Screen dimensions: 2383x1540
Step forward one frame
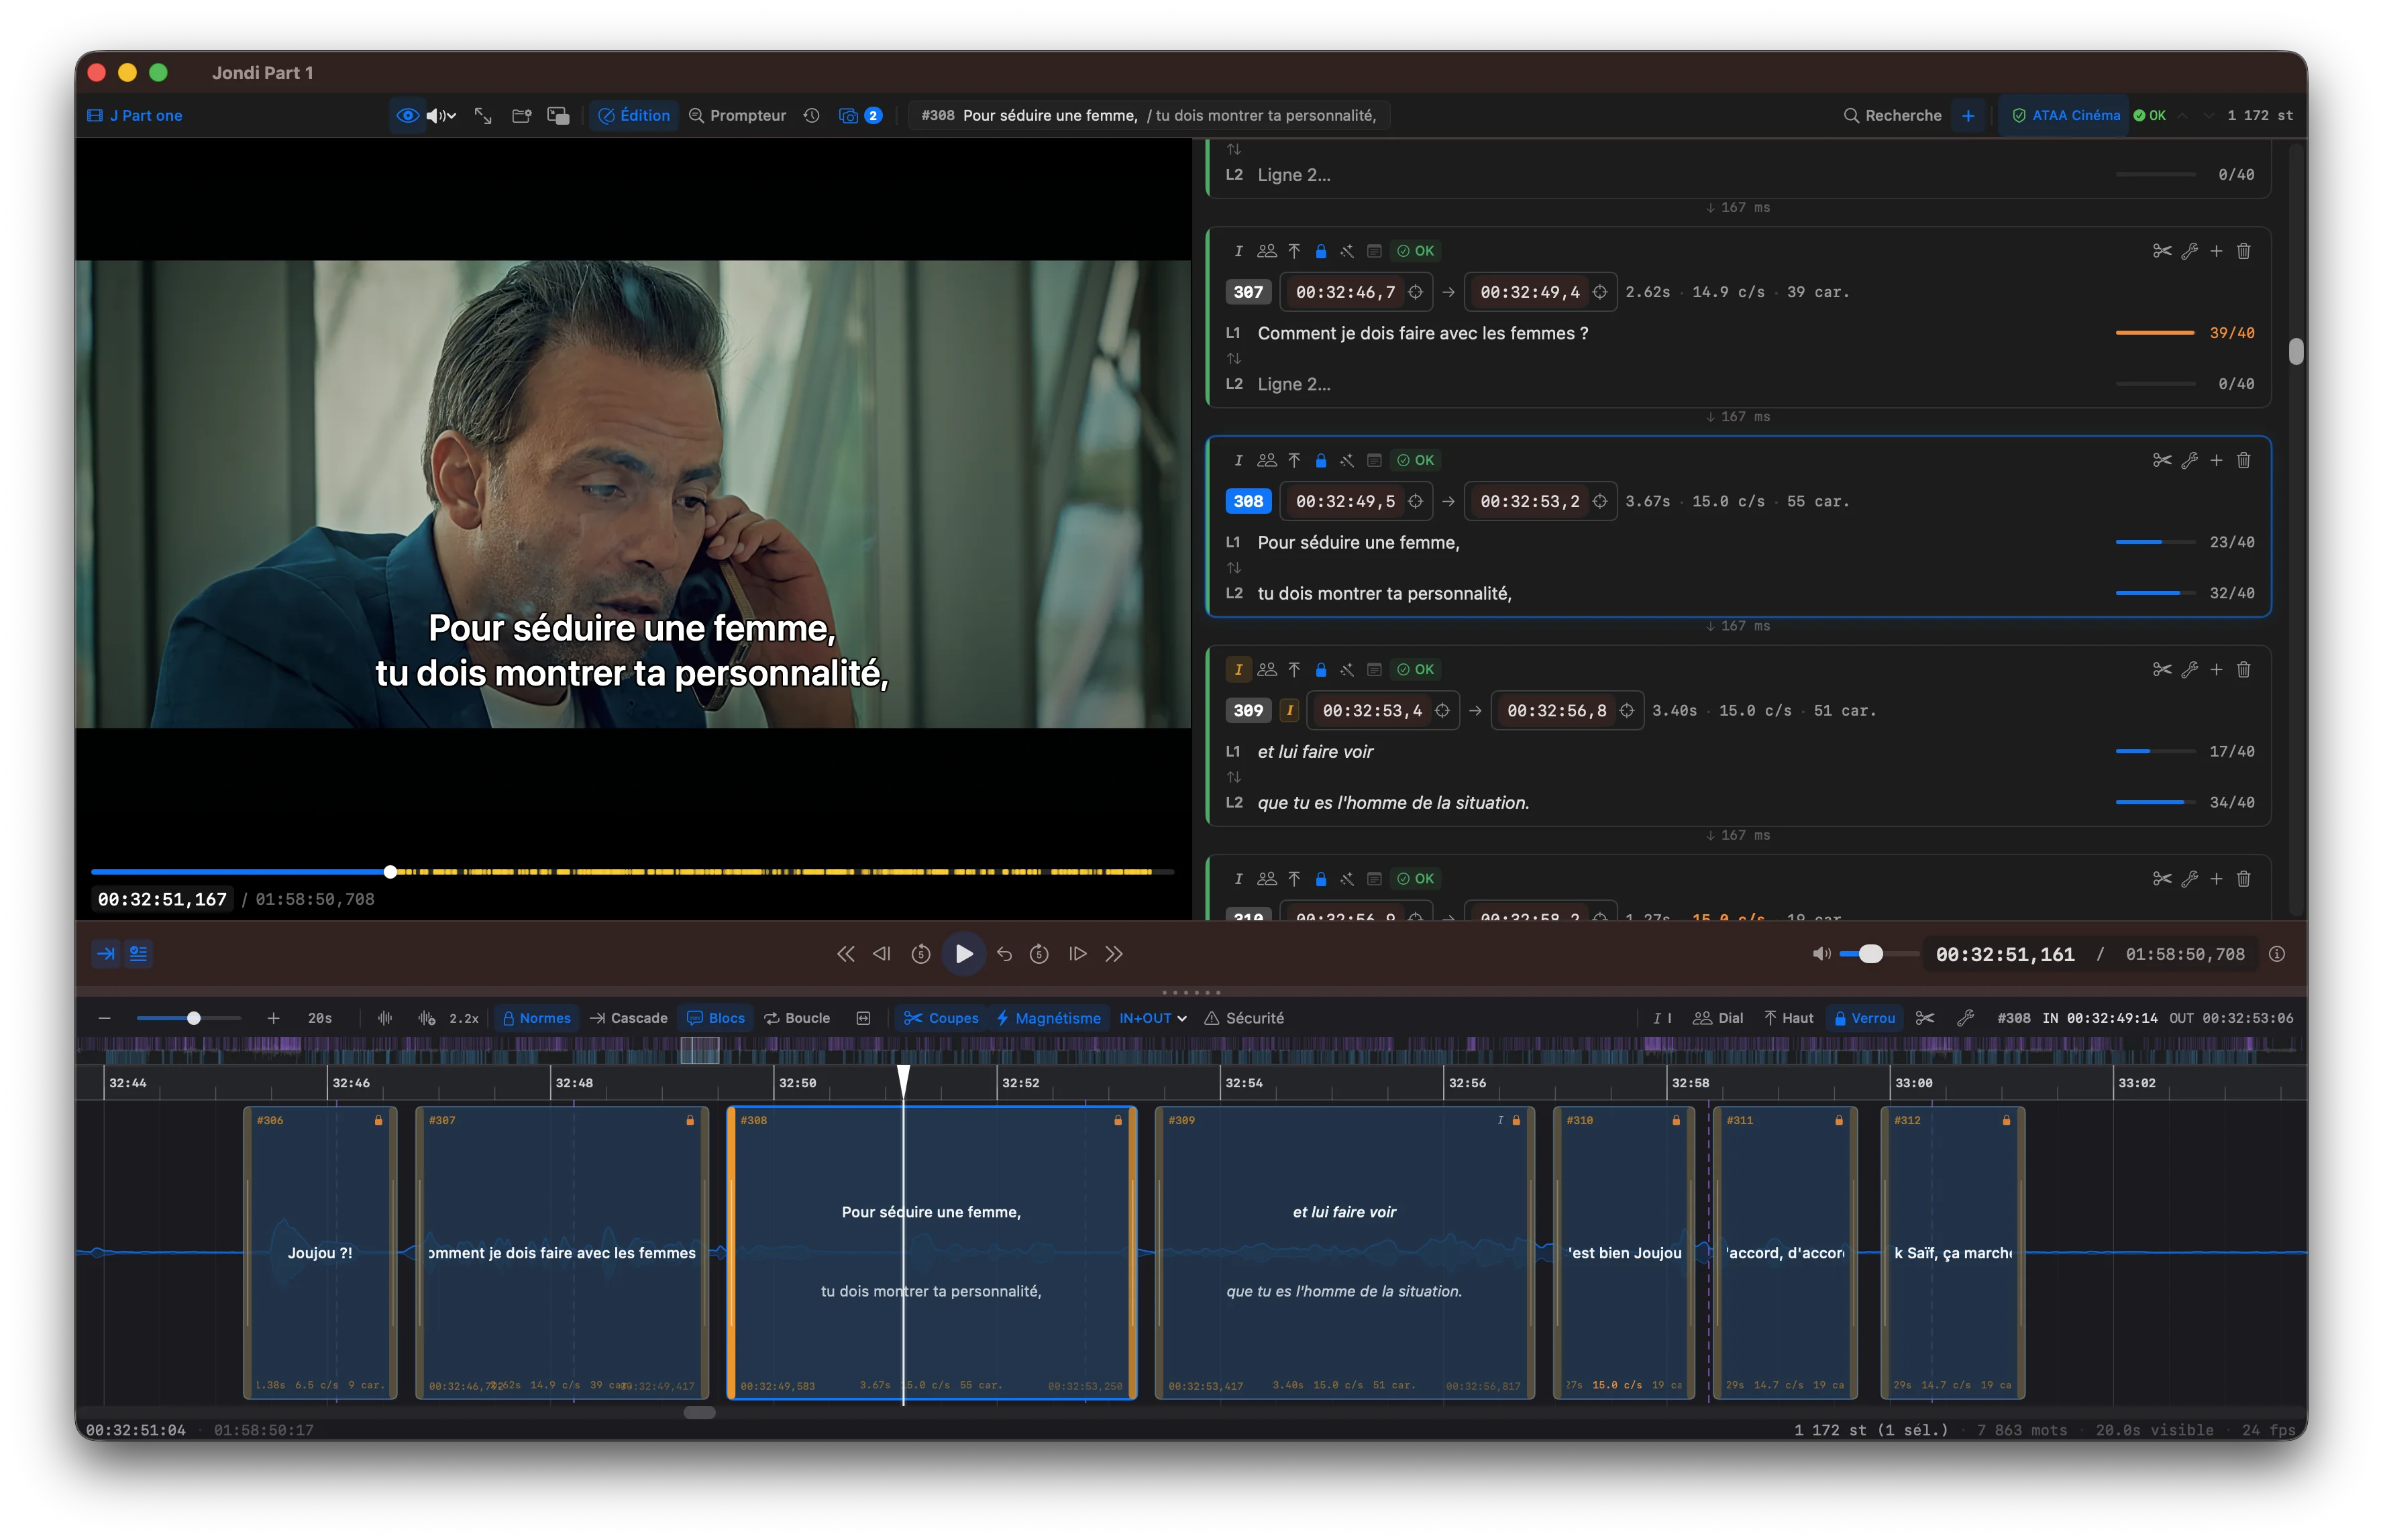point(1077,954)
